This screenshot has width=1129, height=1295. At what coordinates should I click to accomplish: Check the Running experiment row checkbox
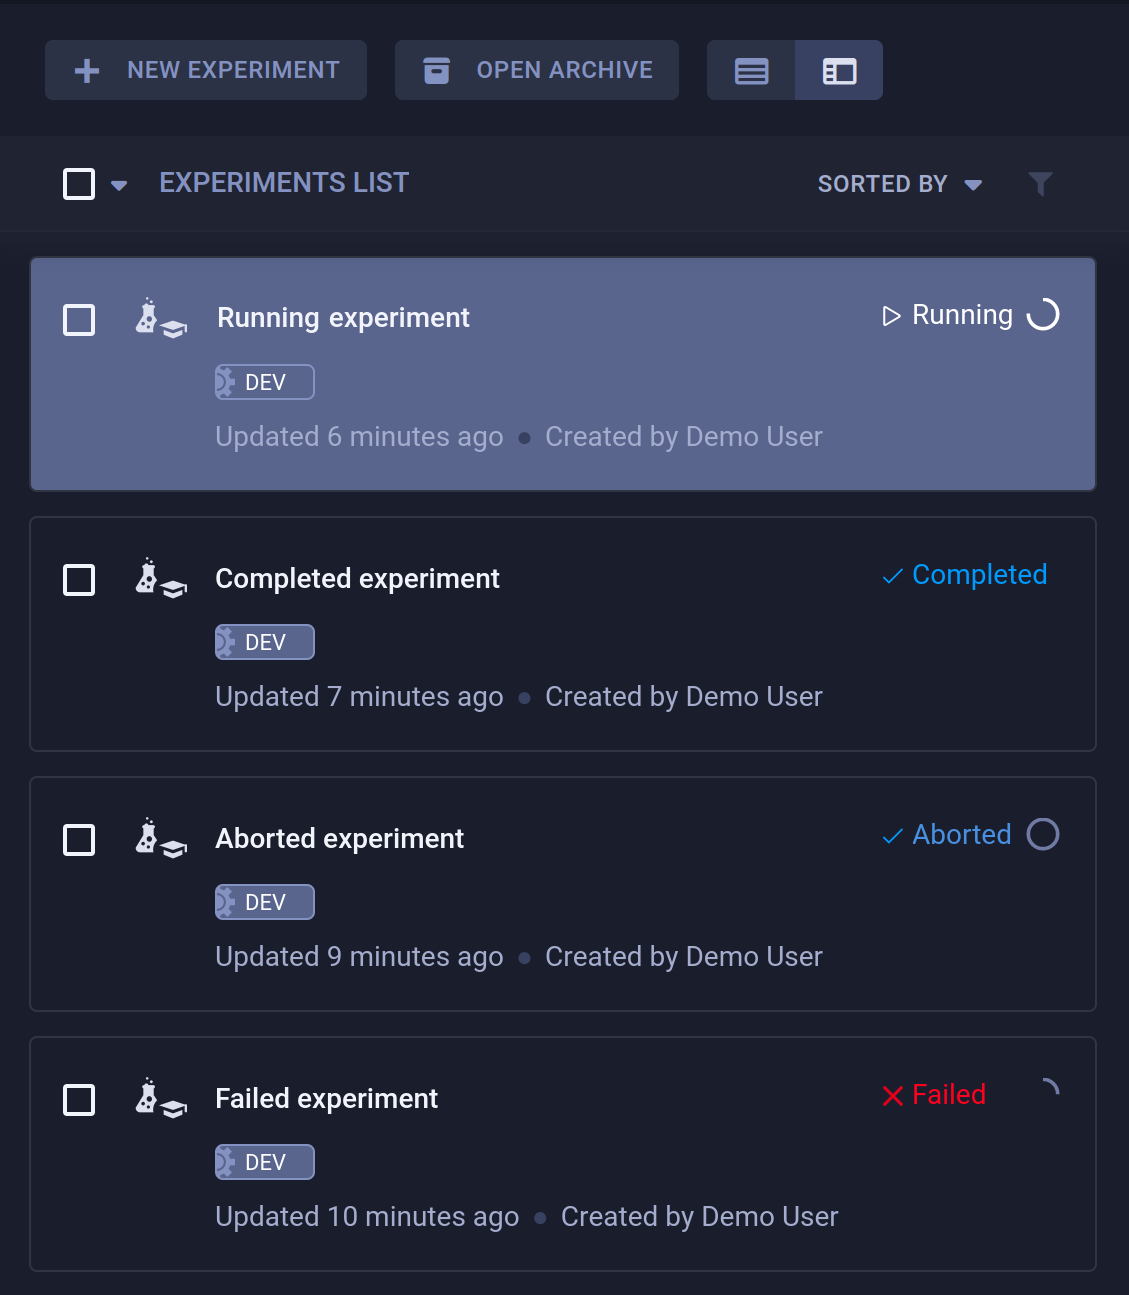pyautogui.click(x=79, y=320)
